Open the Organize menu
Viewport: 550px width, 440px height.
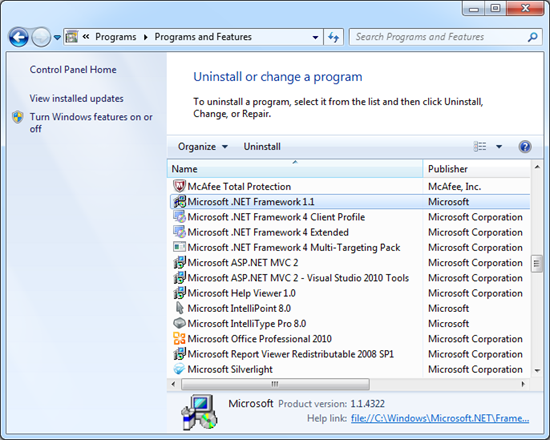(x=203, y=147)
